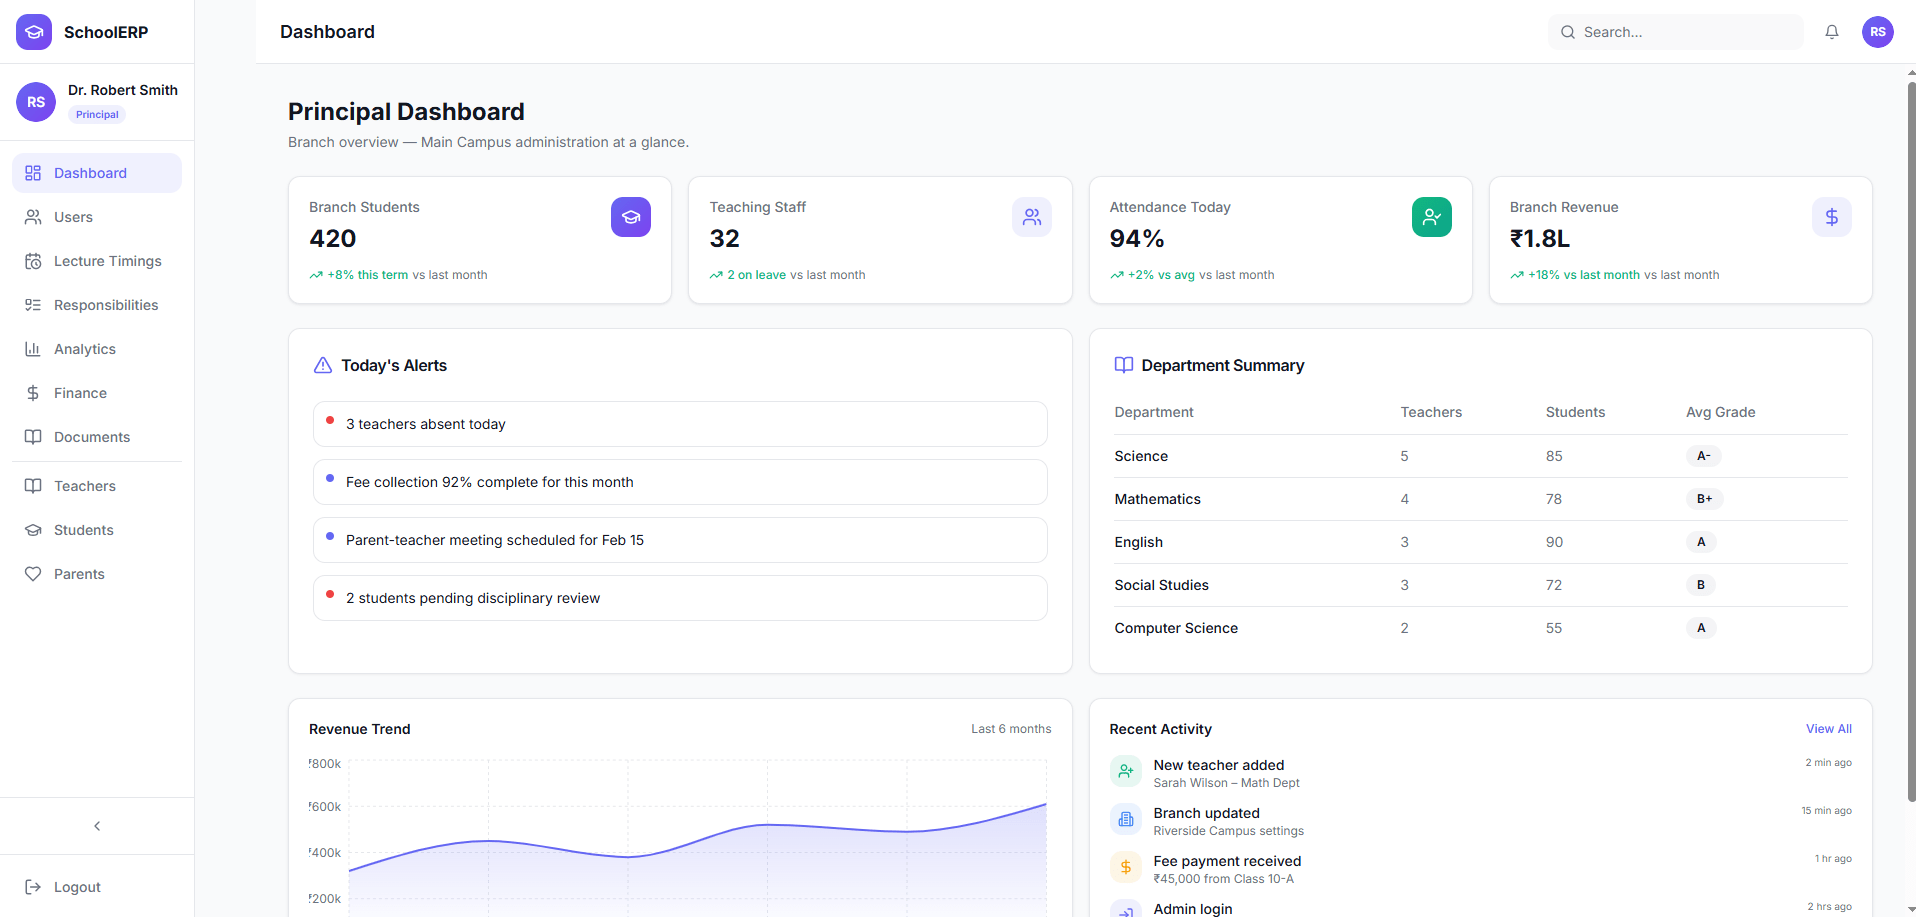
Task: Click the Avg Grade column header
Action: pyautogui.click(x=1720, y=412)
